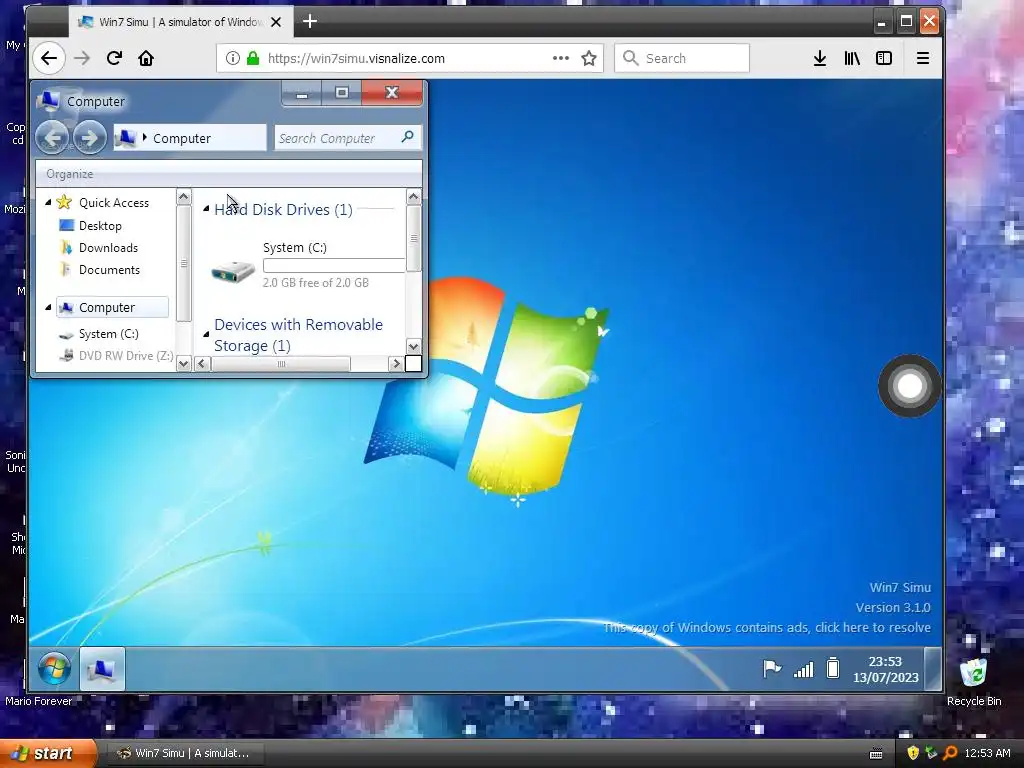Click XP start button

click(49, 753)
